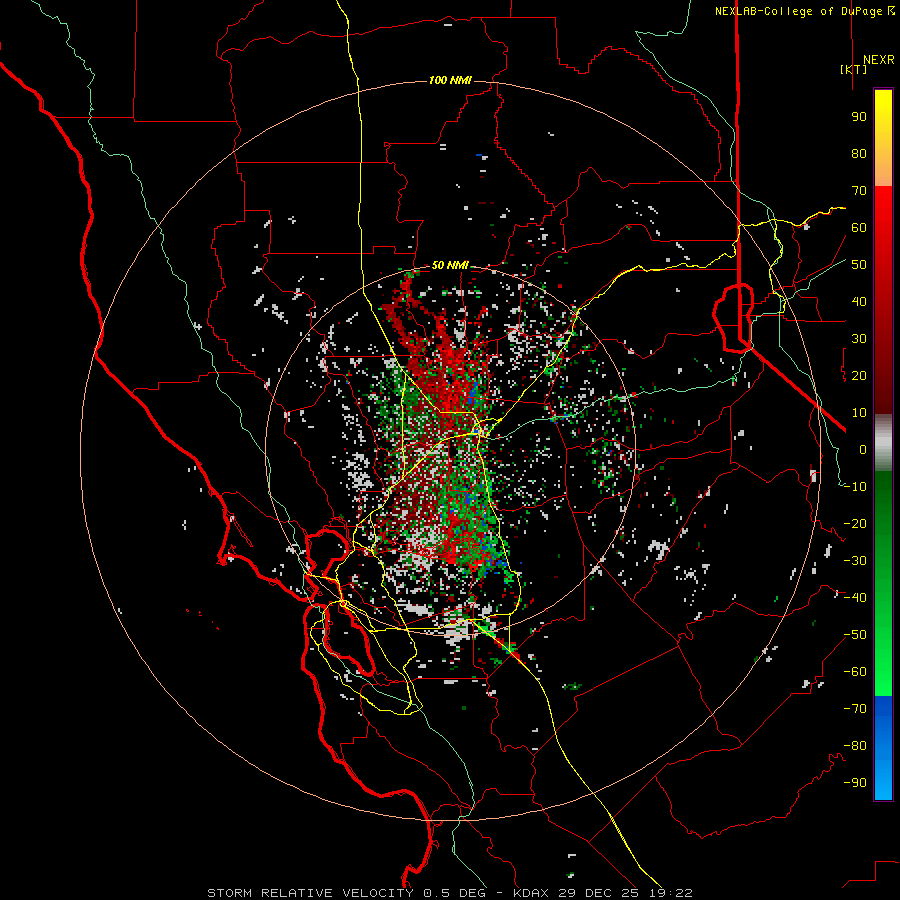
Task: Select the 20 value on velocity scale
Action: 859,376
